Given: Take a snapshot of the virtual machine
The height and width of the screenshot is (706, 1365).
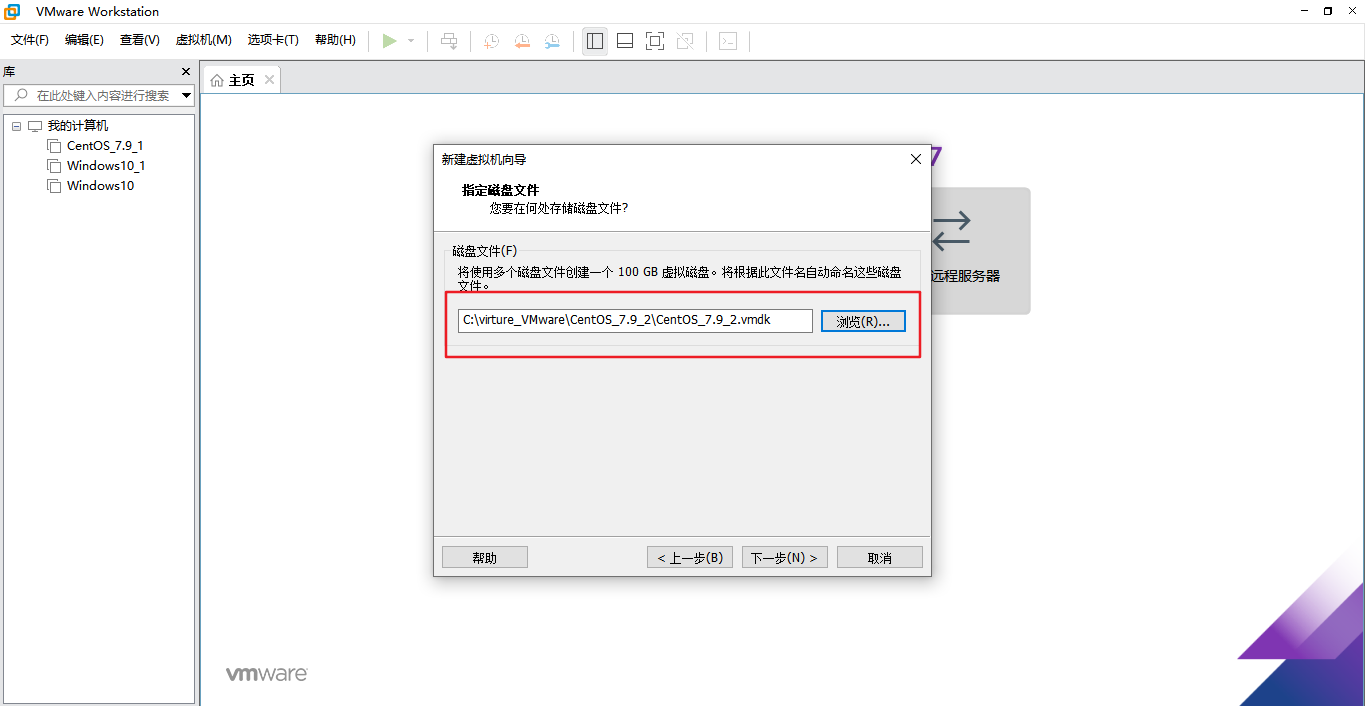Looking at the screenshot, I should (490, 41).
